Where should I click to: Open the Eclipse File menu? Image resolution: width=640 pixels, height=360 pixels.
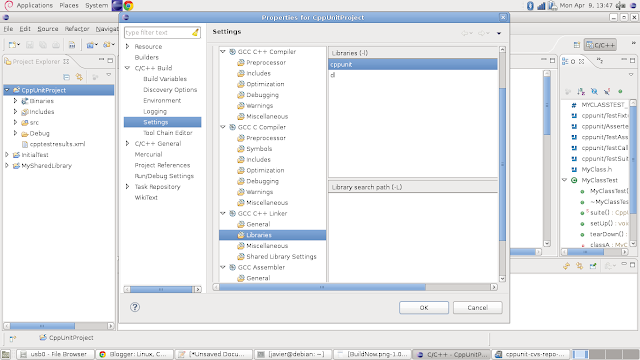[8, 29]
